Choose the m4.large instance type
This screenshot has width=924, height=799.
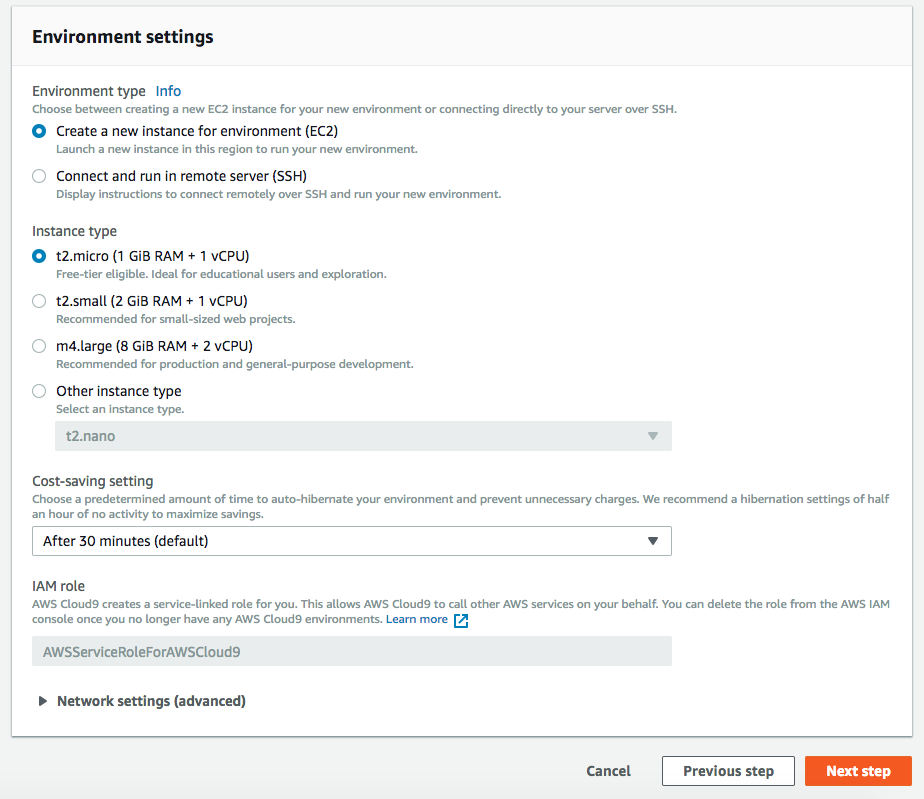[x=39, y=346]
